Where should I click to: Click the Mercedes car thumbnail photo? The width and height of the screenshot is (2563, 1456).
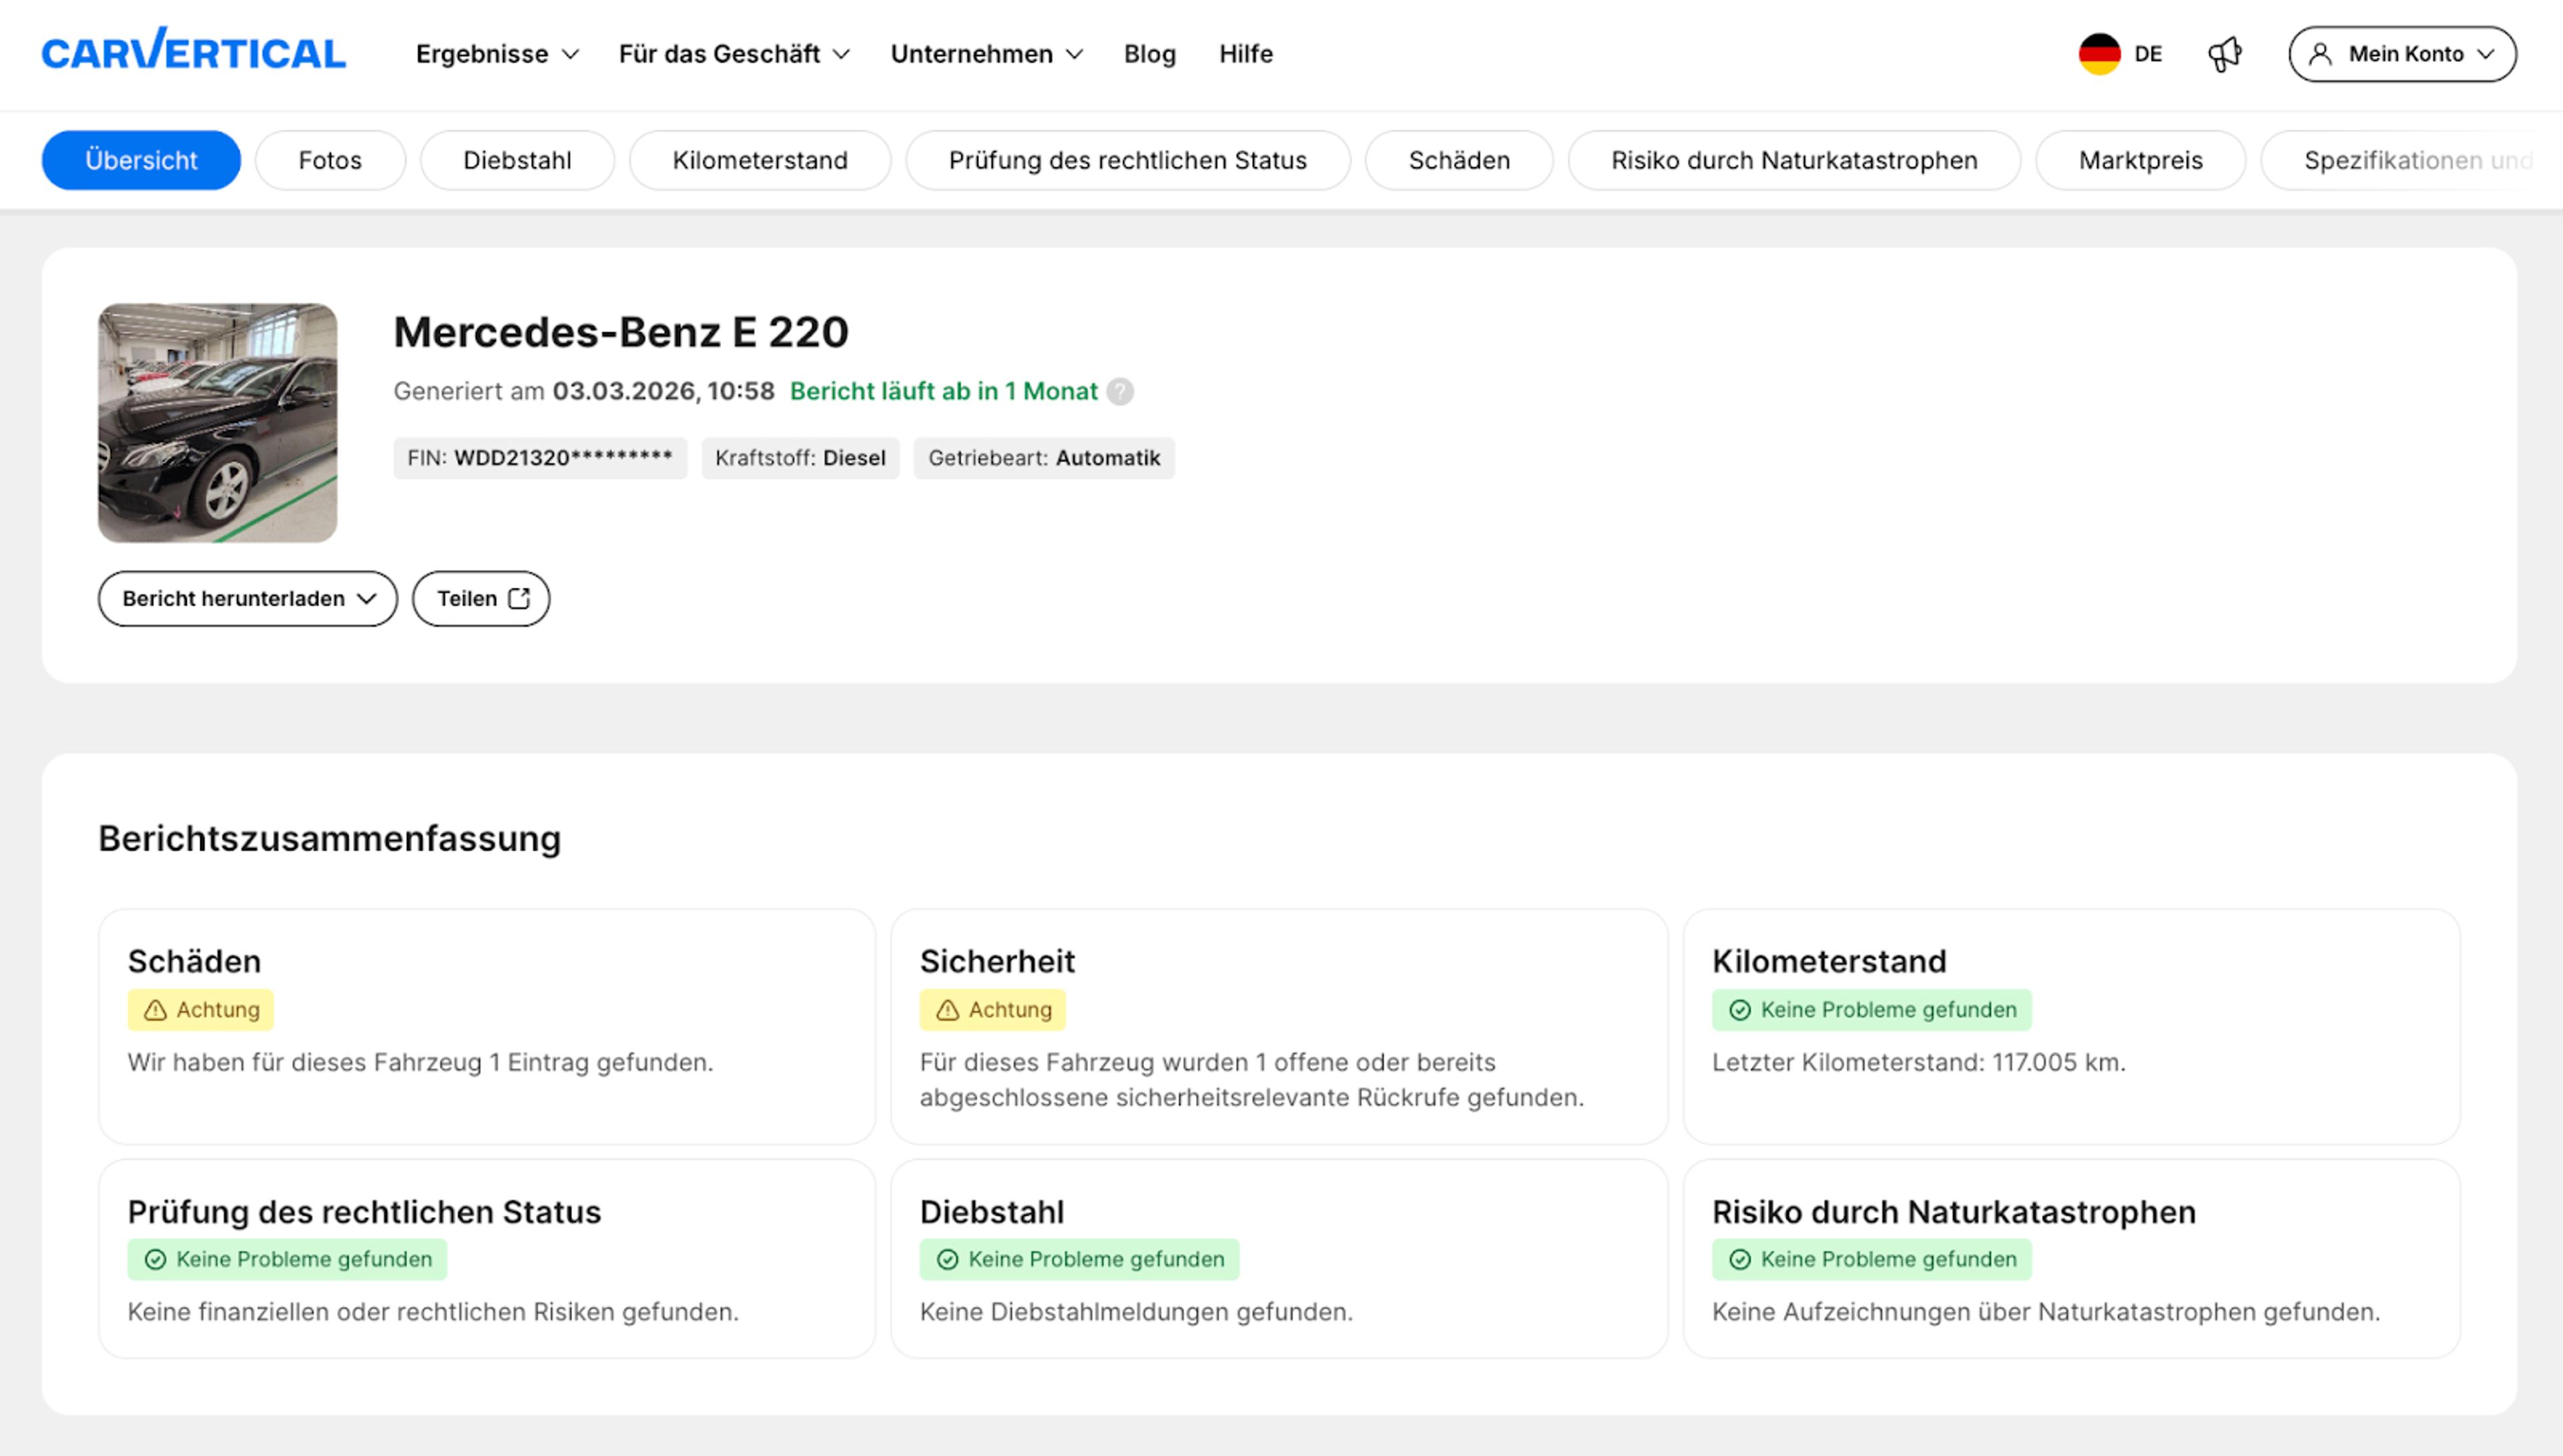click(x=217, y=423)
